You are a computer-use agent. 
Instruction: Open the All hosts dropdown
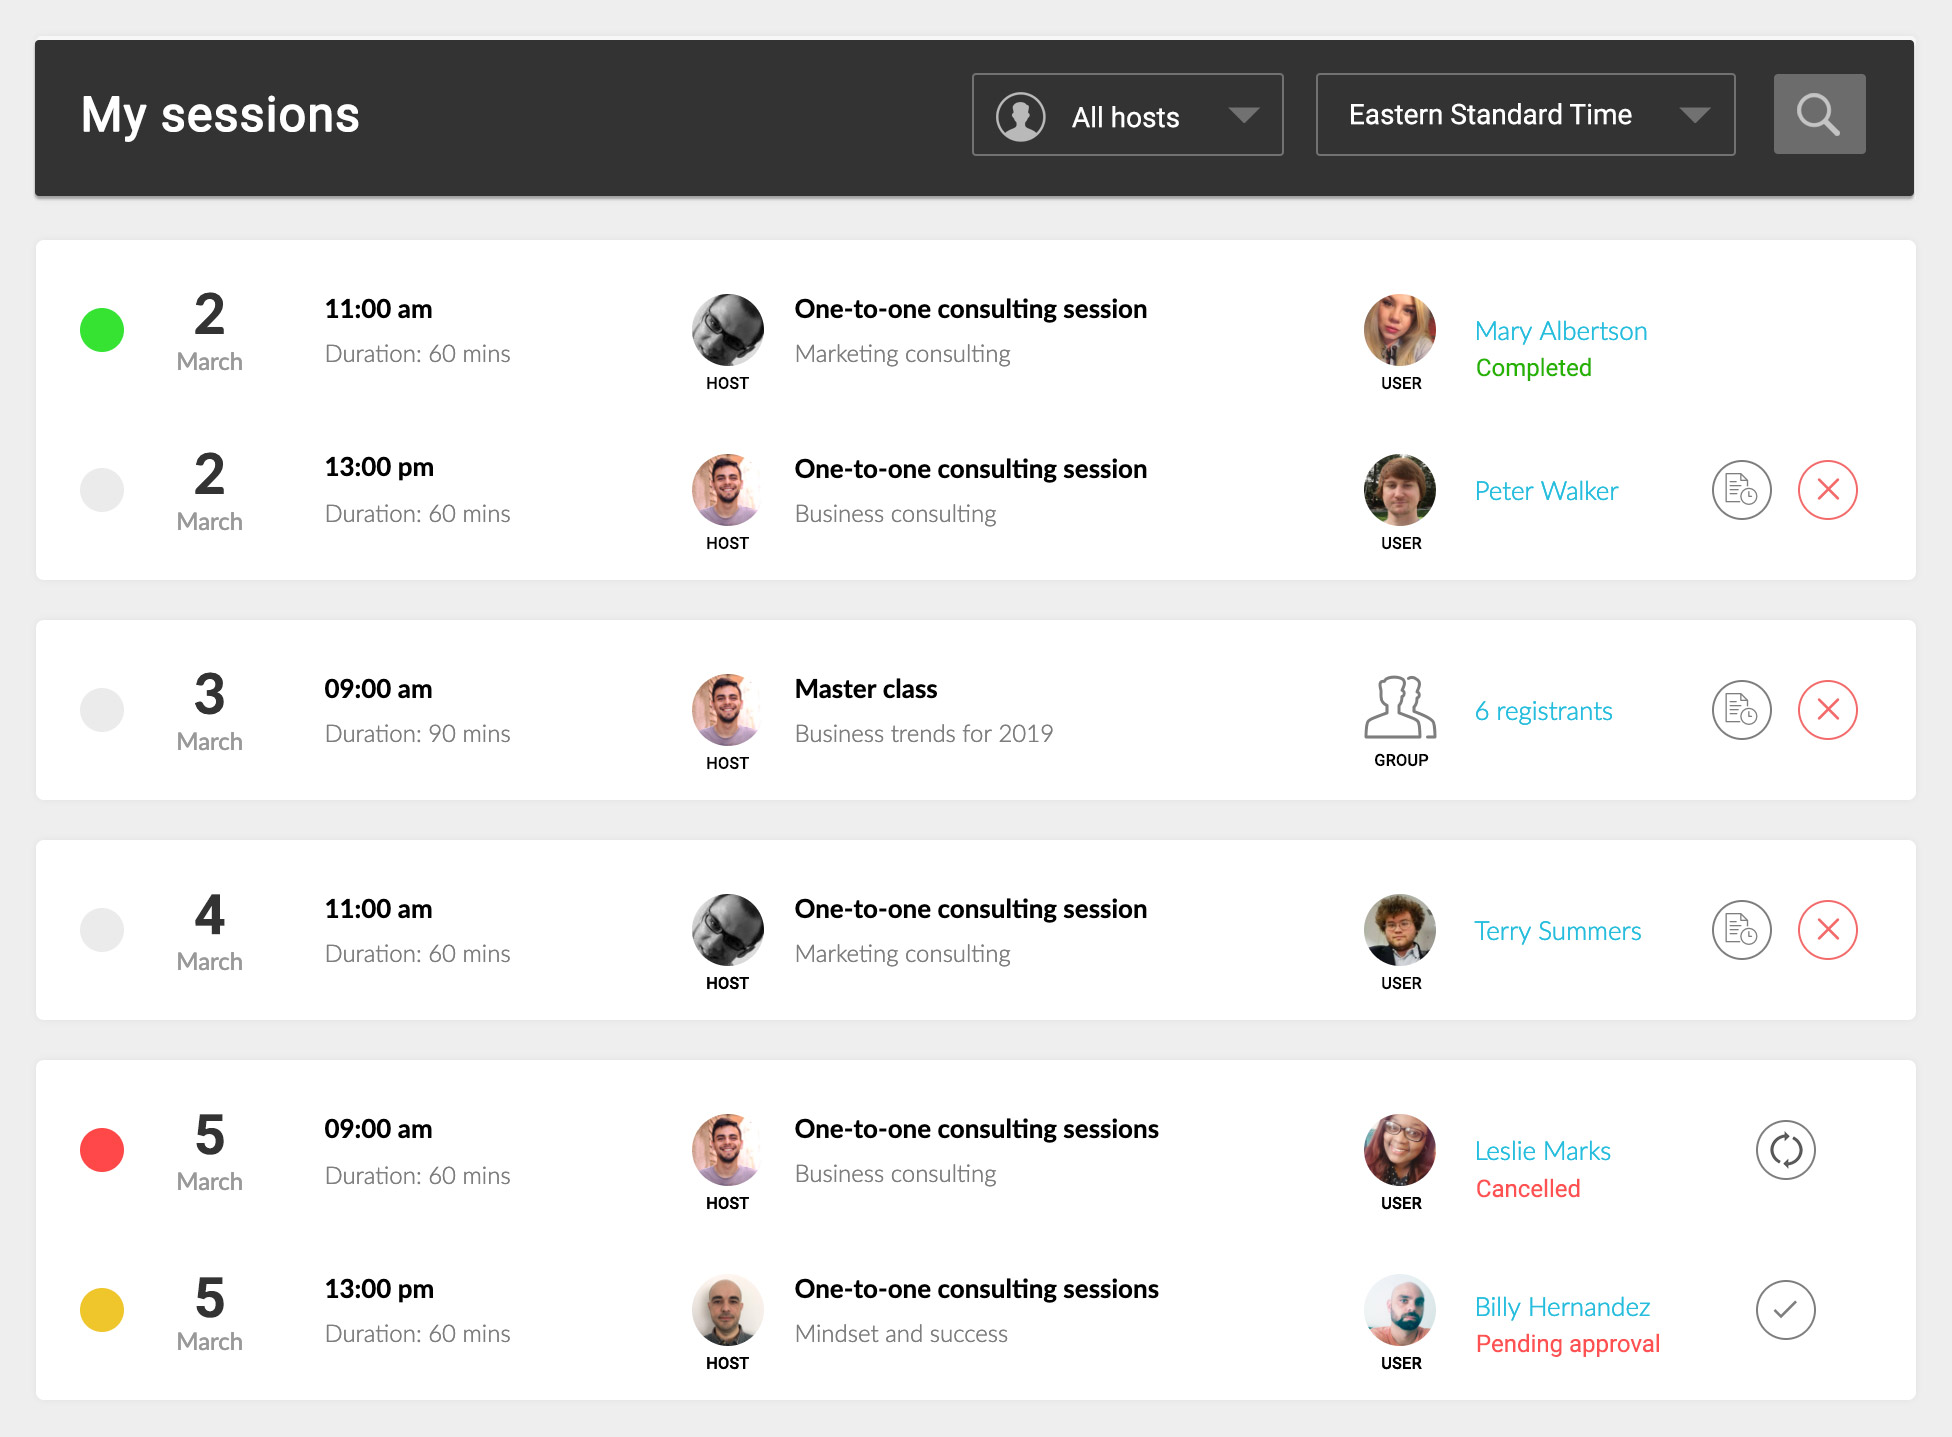pos(1127,115)
